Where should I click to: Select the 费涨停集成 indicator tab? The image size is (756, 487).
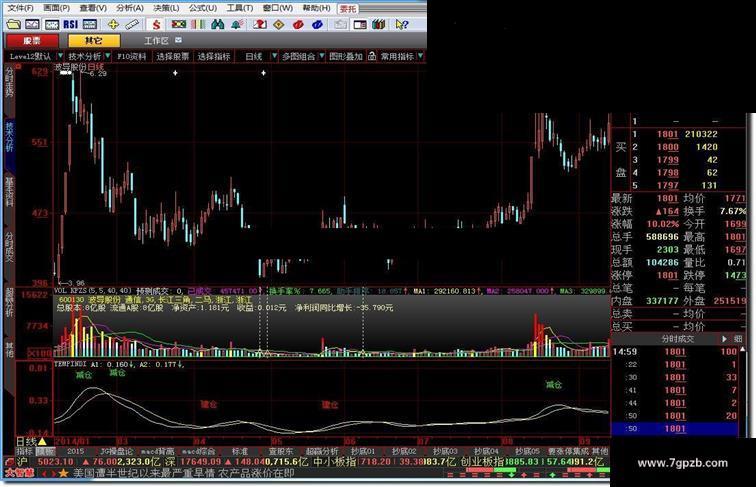point(568,451)
